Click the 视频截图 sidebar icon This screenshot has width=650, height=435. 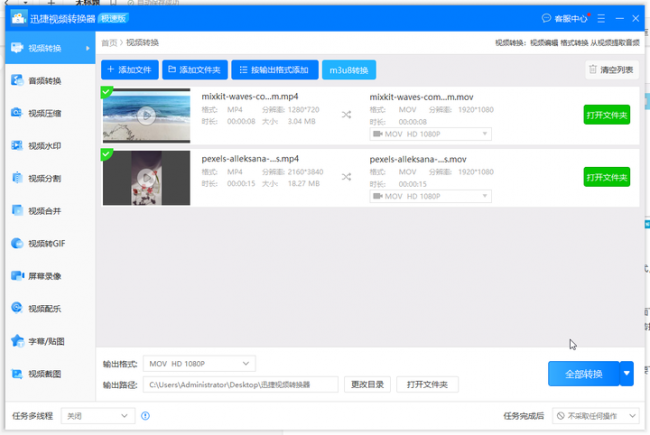[17, 374]
